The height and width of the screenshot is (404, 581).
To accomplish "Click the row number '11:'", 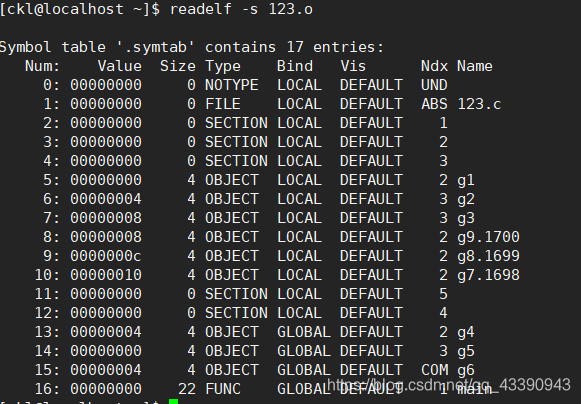I will tap(47, 294).
